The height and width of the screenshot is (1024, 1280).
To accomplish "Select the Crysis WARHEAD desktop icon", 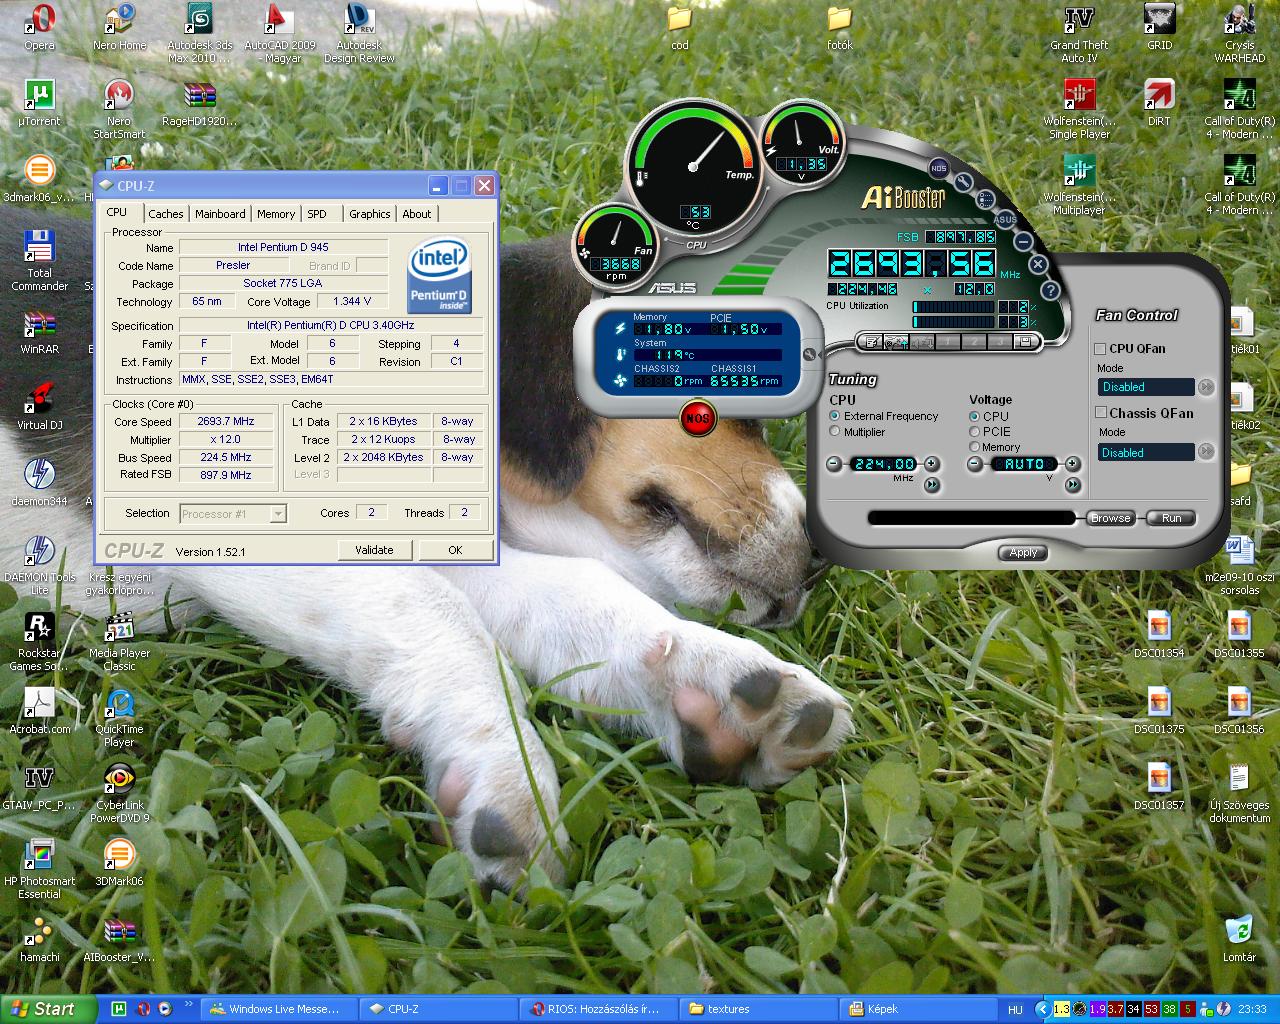I will click(1239, 34).
